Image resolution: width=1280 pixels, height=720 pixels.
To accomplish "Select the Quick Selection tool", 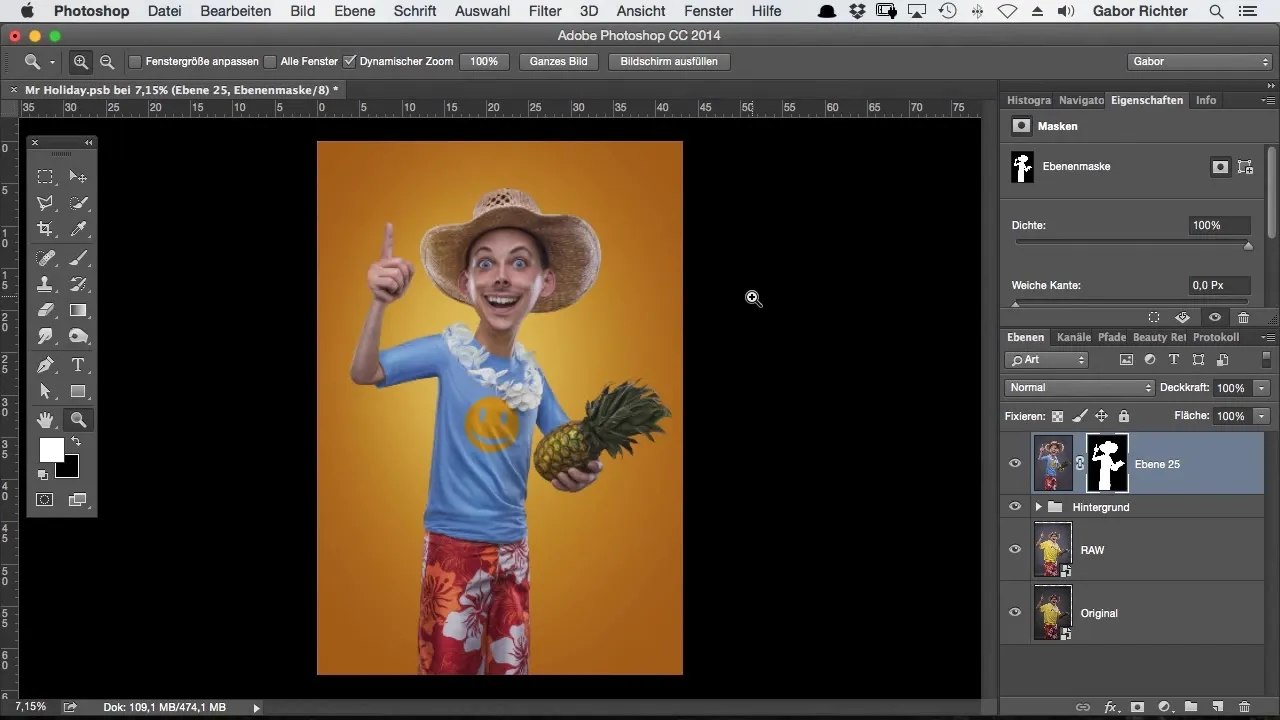I will (78, 203).
